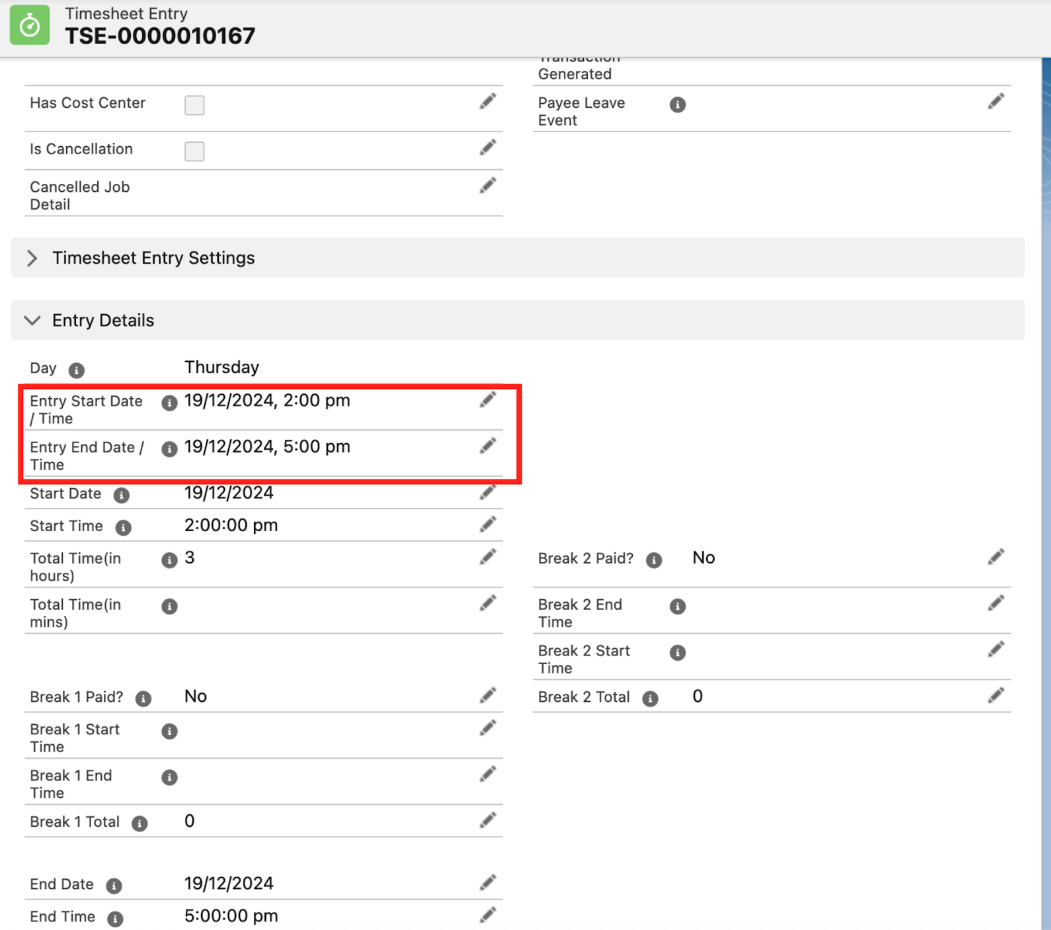
Task: Edit the Has Cost Center field pencil
Action: pos(487,101)
